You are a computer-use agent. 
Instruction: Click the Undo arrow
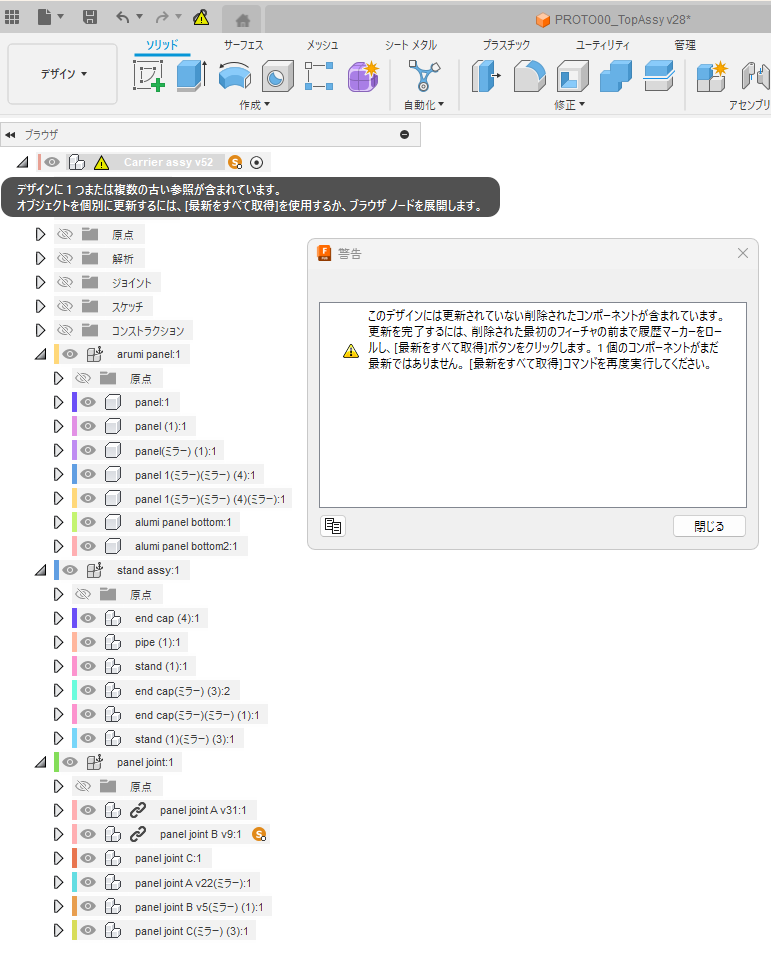pos(123,17)
